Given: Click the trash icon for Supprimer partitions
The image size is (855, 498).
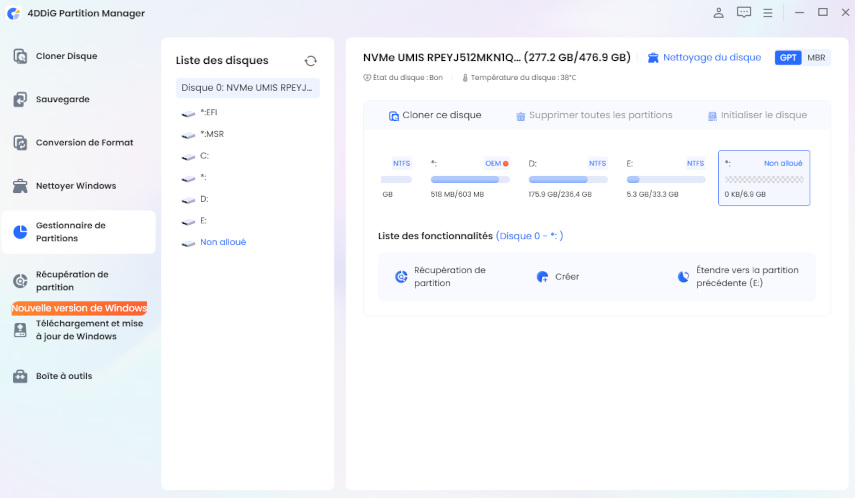Looking at the screenshot, I should pos(521,116).
